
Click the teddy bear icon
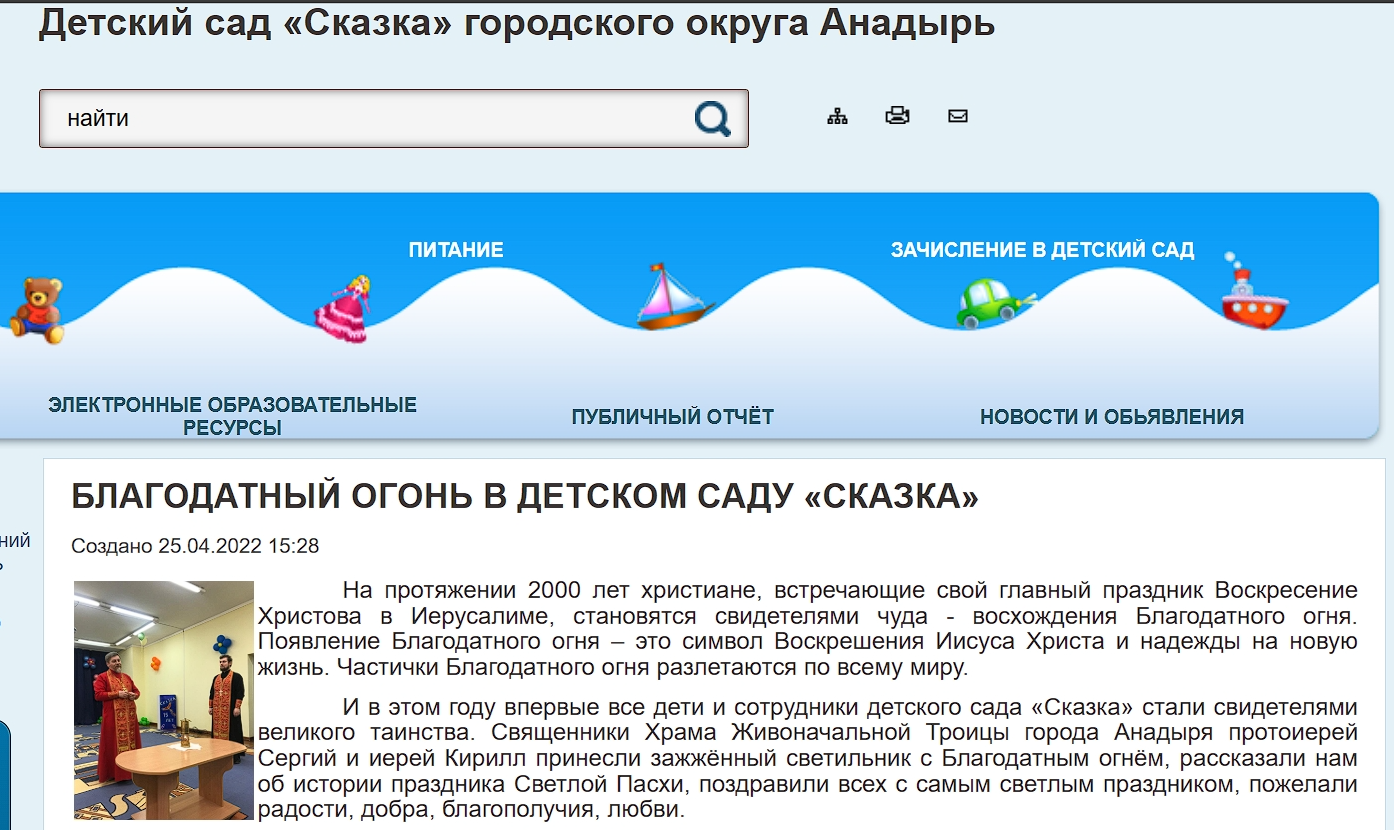tap(37, 310)
